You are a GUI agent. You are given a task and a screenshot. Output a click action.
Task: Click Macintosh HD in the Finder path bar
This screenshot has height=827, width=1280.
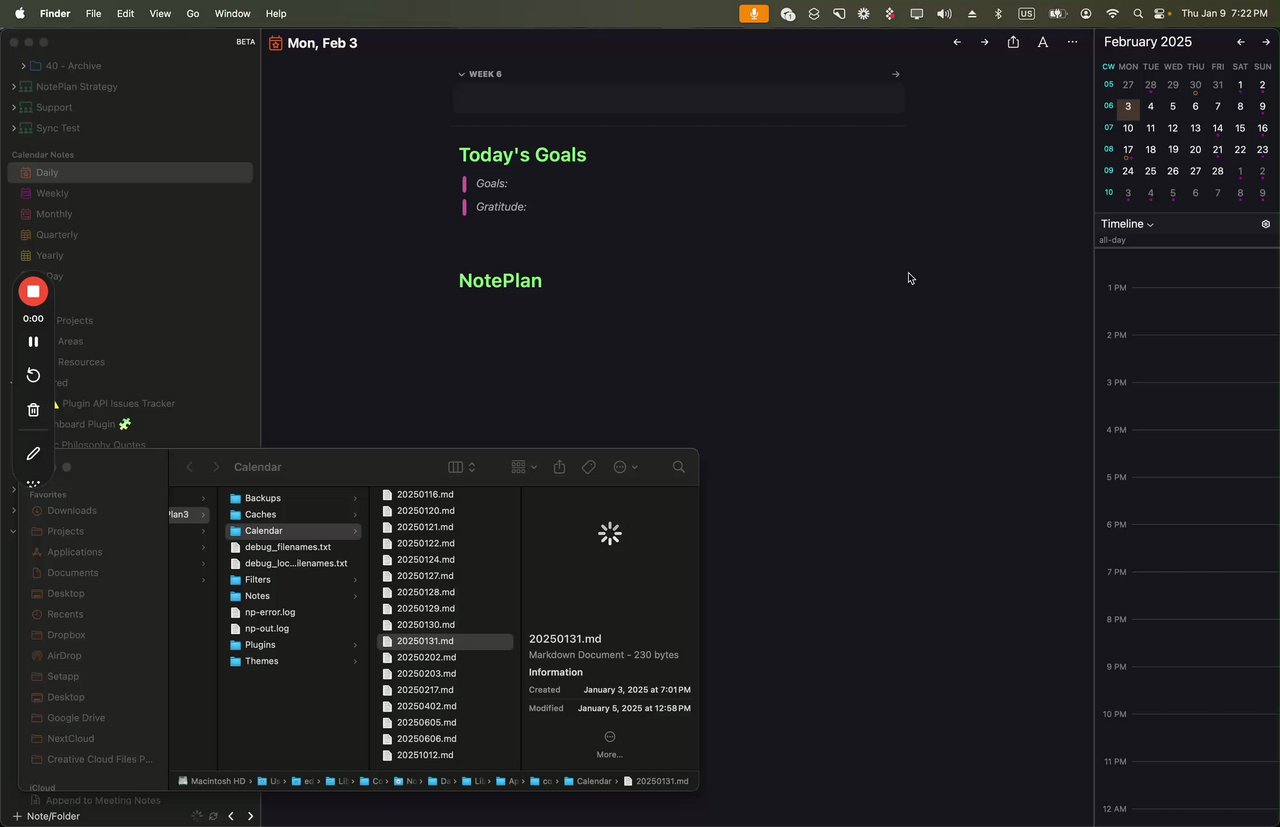(x=212, y=781)
